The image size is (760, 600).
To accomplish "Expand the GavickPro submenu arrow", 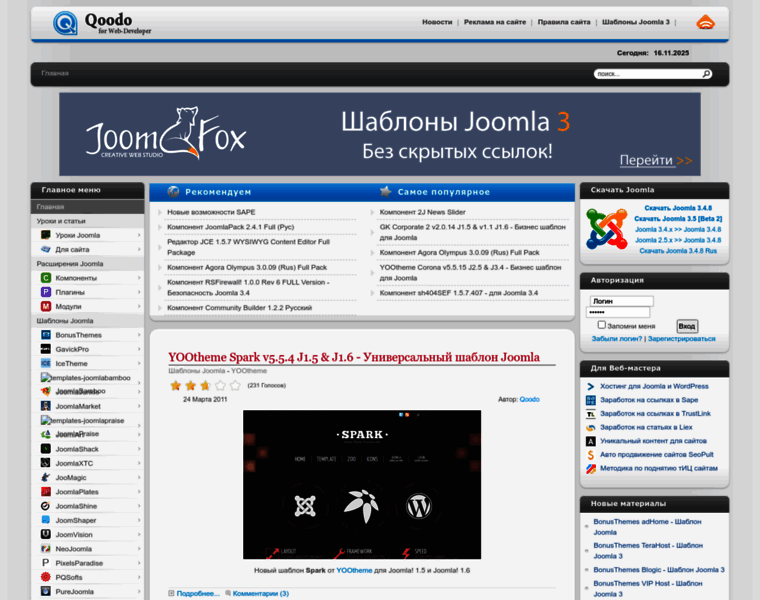I will [139, 349].
